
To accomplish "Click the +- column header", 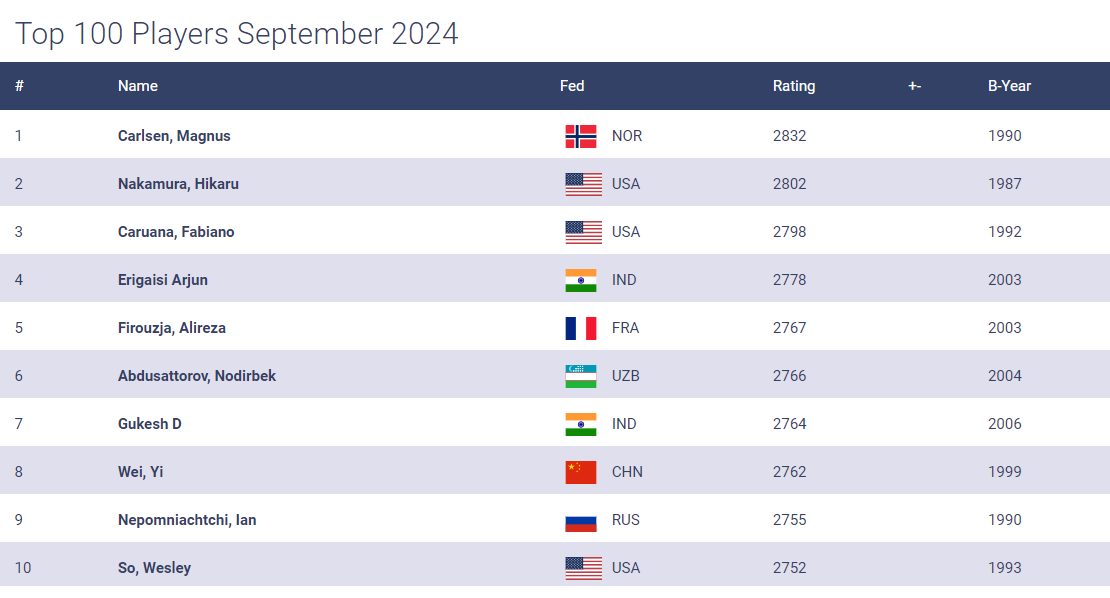I will click(914, 86).
